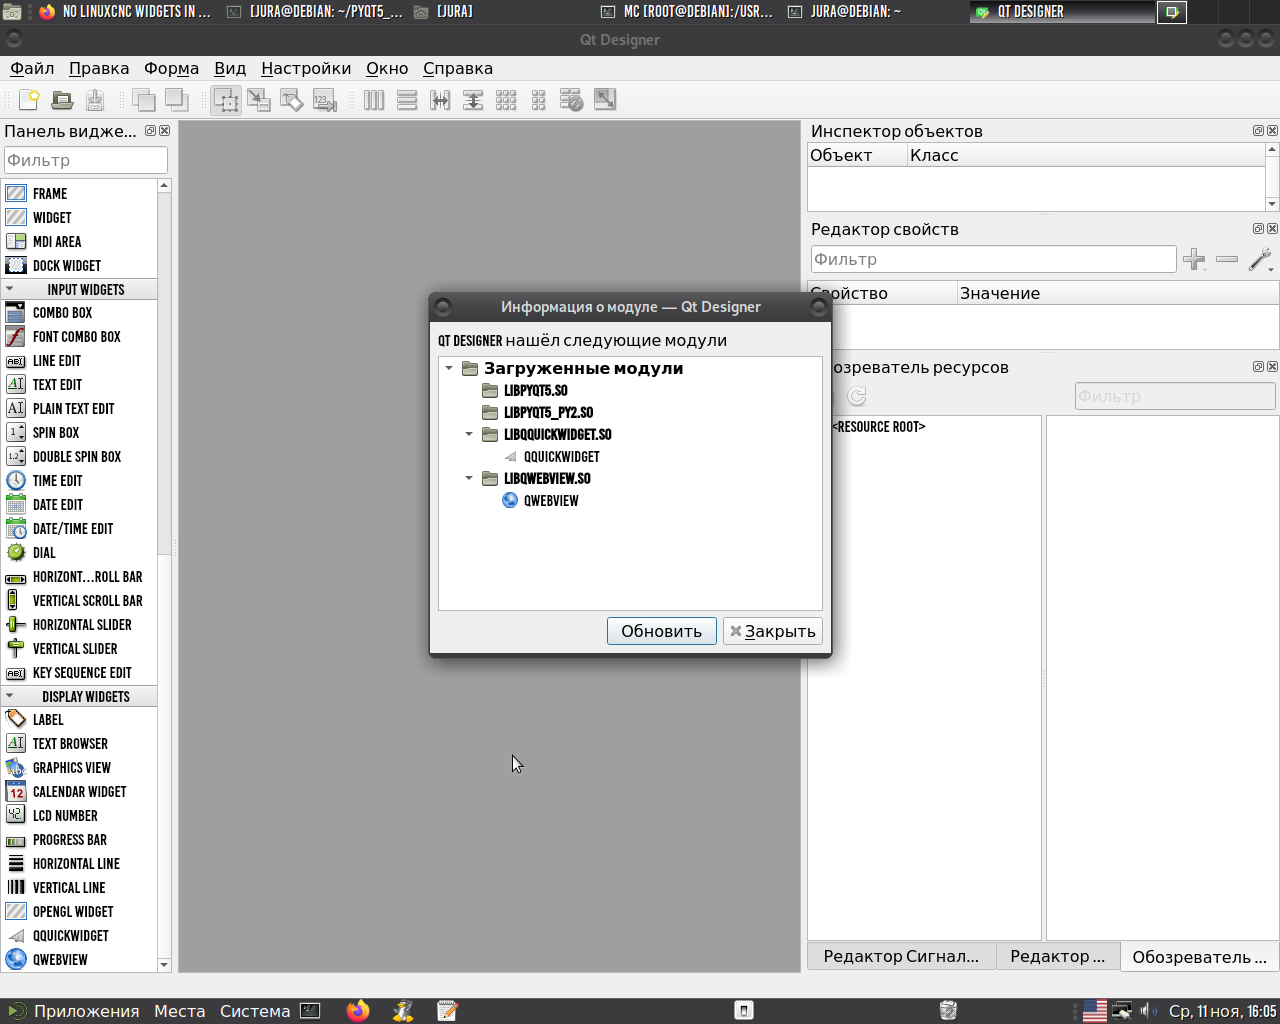Open the wrench configure menu in Property Editor
The height and width of the screenshot is (1024, 1280).
click(1261, 260)
